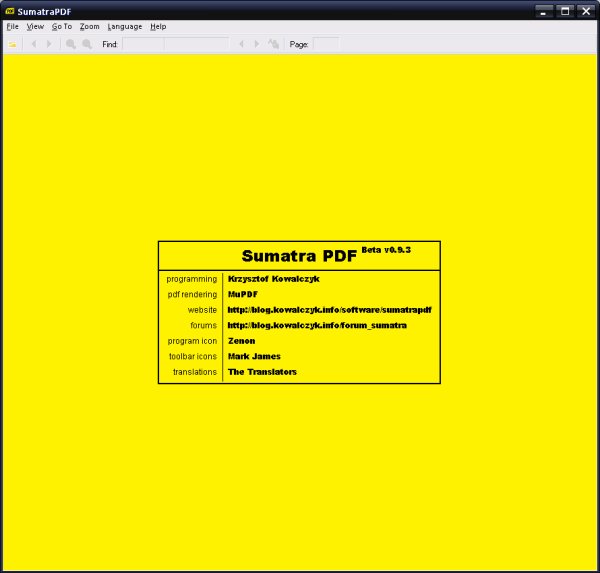
Task: Click the Krzysztof Kowalczyk name
Action: [x=274, y=279]
